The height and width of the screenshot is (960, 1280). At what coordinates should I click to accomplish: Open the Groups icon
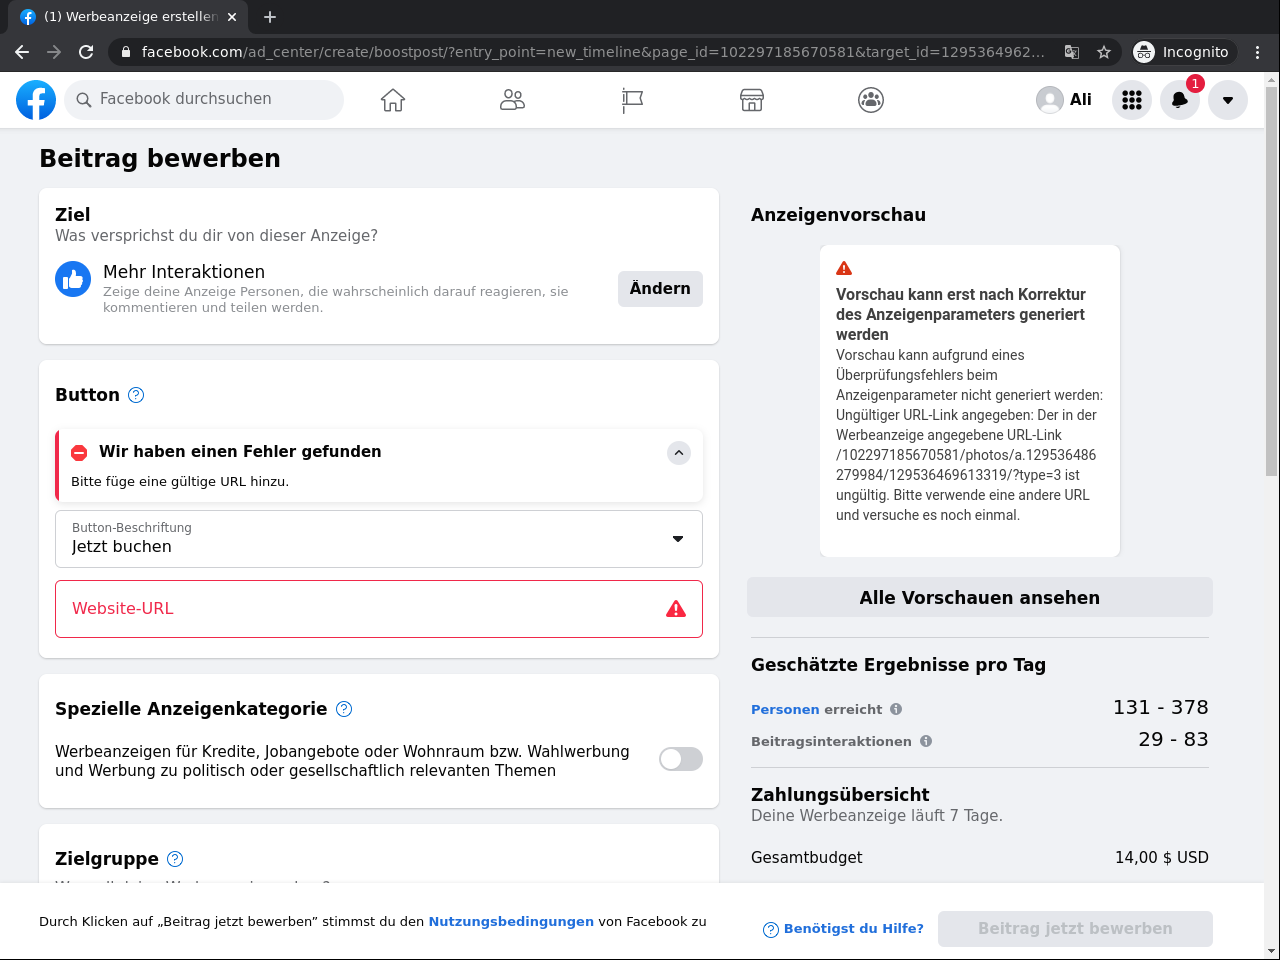(x=871, y=100)
